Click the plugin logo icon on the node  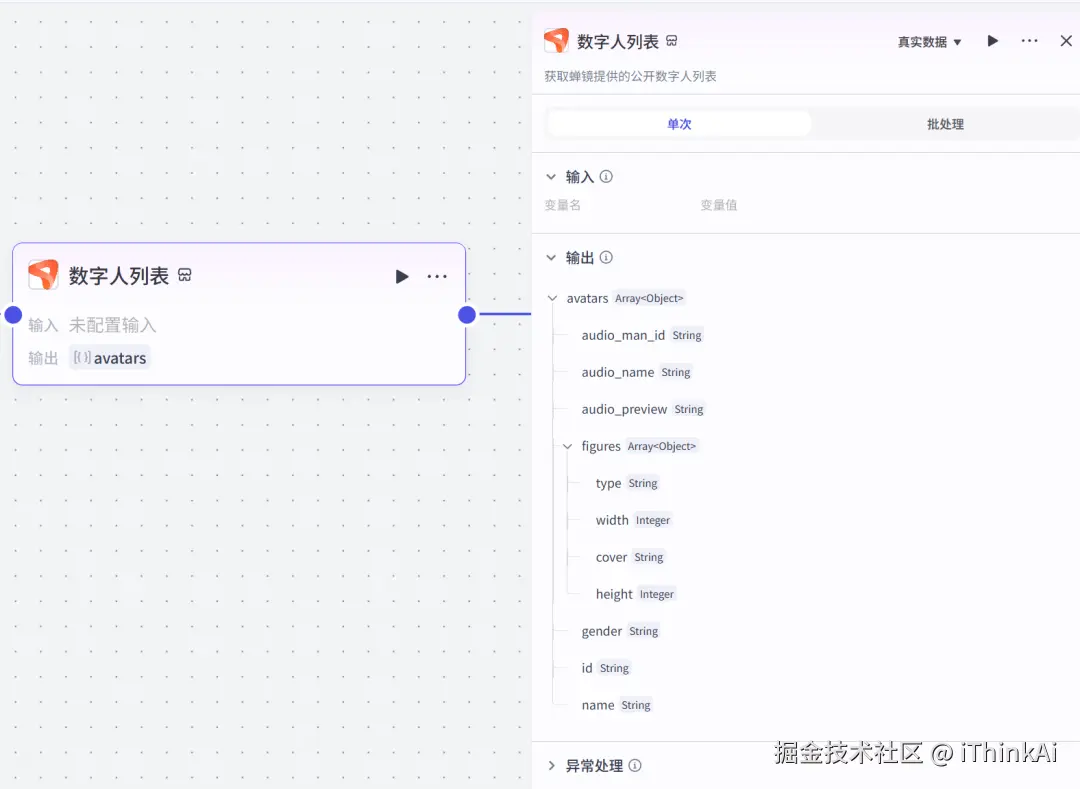[43, 274]
